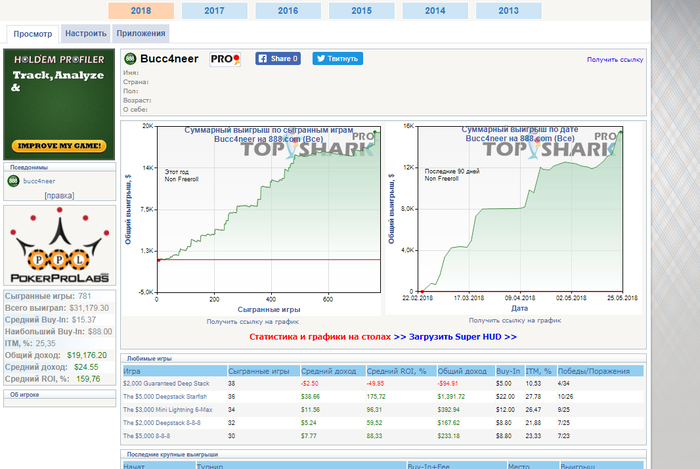
Task: Click the IMPROVE MY GAME! banner button
Action: [x=59, y=145]
